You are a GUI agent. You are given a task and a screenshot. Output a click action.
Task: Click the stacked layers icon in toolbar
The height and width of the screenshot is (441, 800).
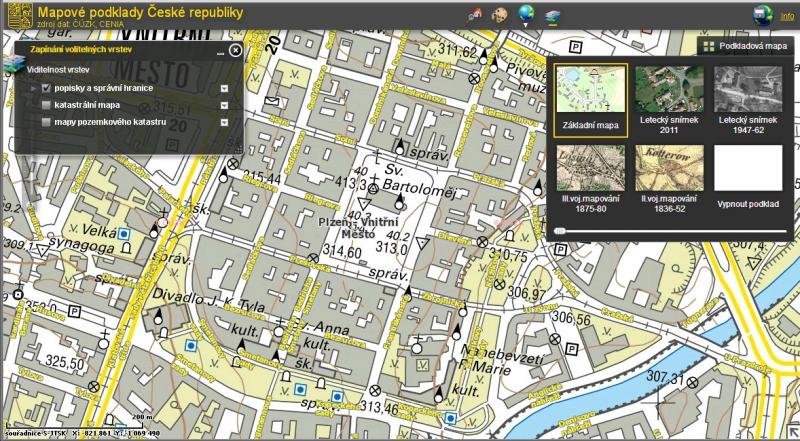tap(549, 14)
